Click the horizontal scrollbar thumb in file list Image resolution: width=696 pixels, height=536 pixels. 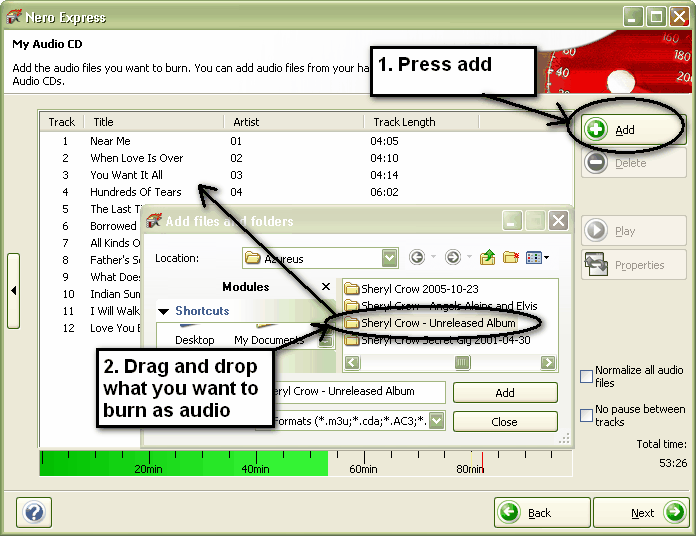[462, 363]
